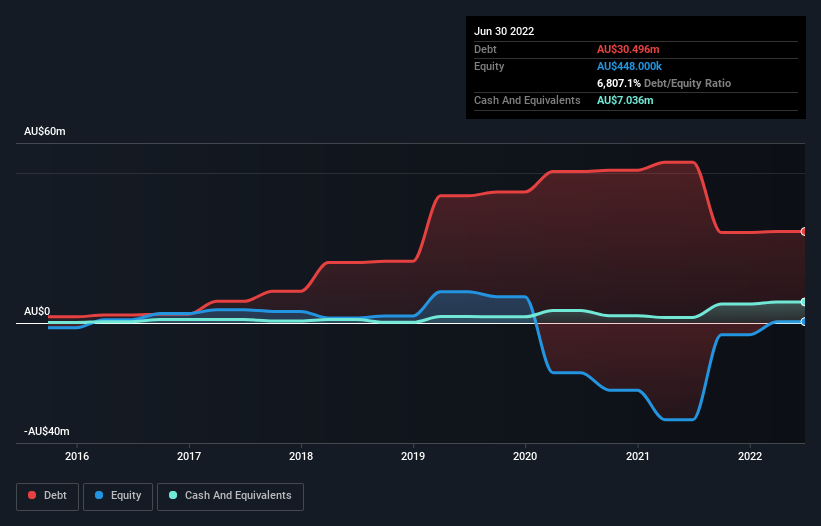Click the Cash And Equivalents tooltip label
The image size is (821, 526).
tap(527, 100)
